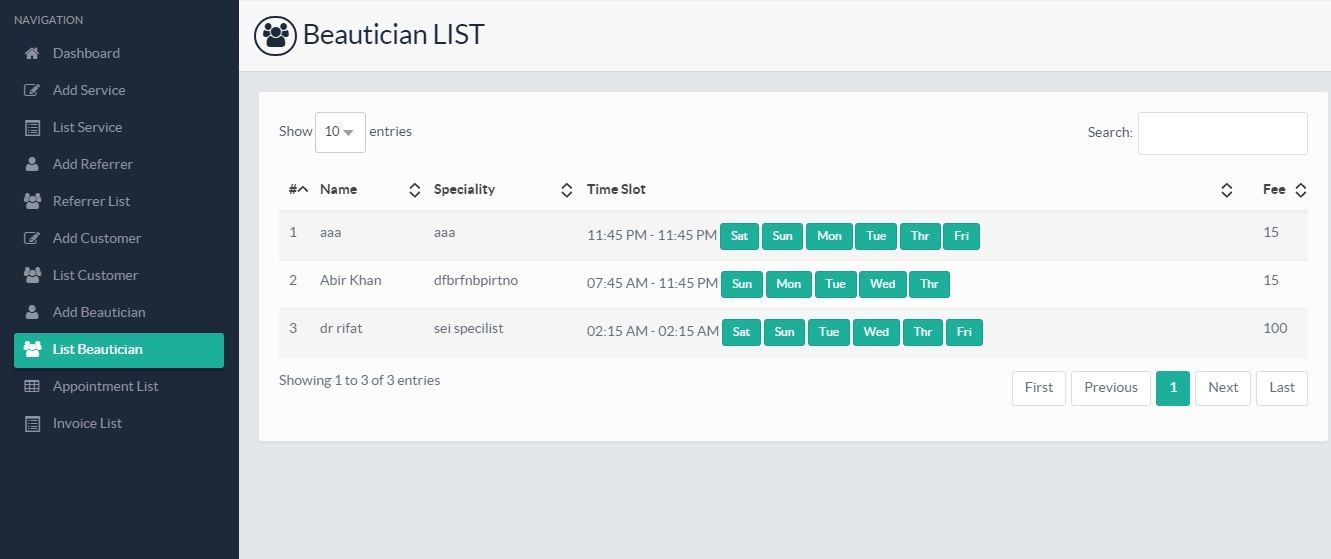Open List Service menu item

coord(87,127)
